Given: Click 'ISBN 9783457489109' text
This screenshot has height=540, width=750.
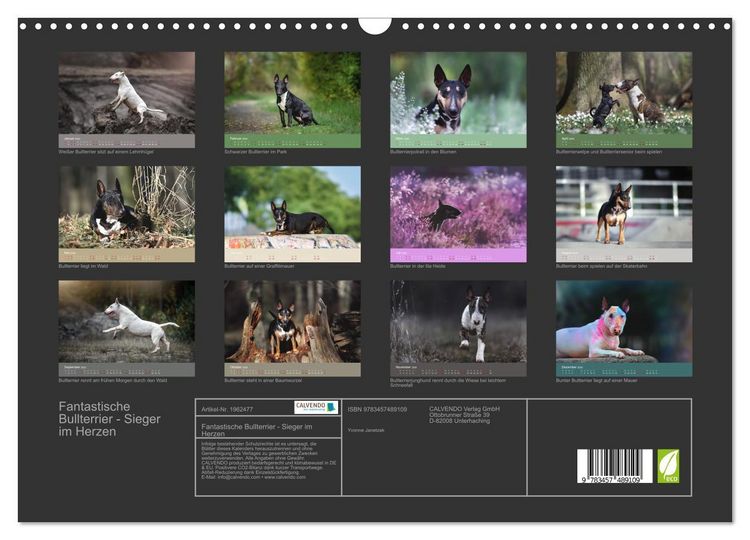Looking at the screenshot, I should (x=377, y=409).
